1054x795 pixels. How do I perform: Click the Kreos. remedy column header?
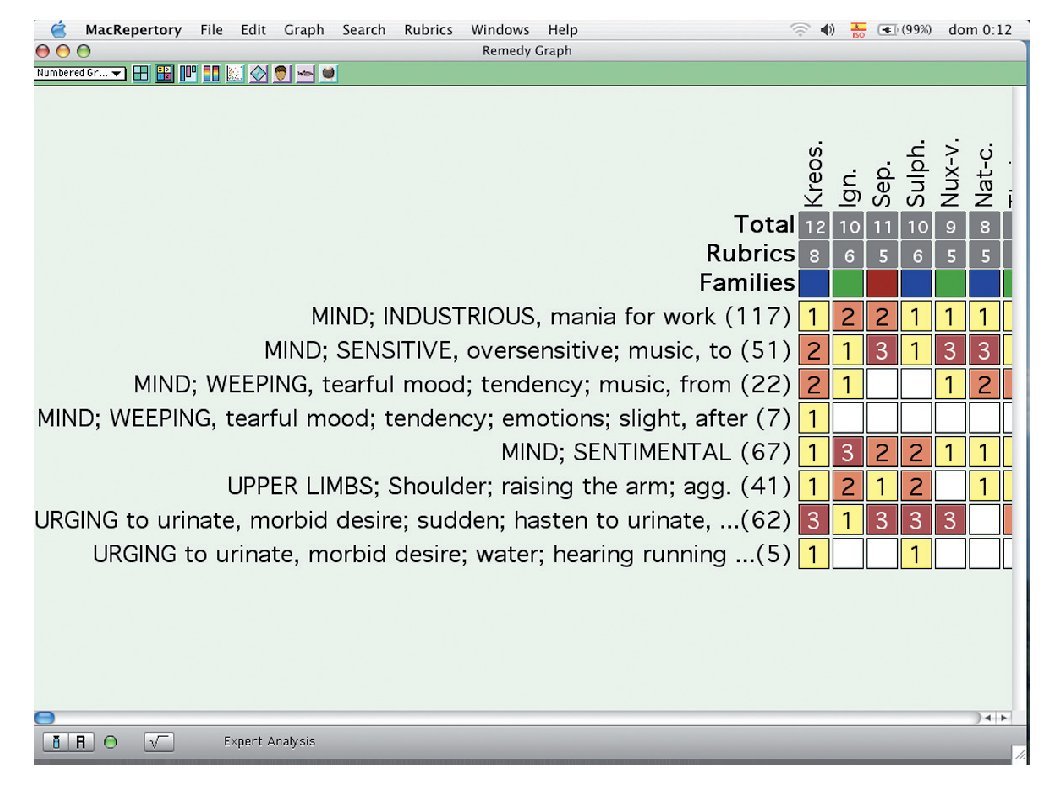[813, 175]
